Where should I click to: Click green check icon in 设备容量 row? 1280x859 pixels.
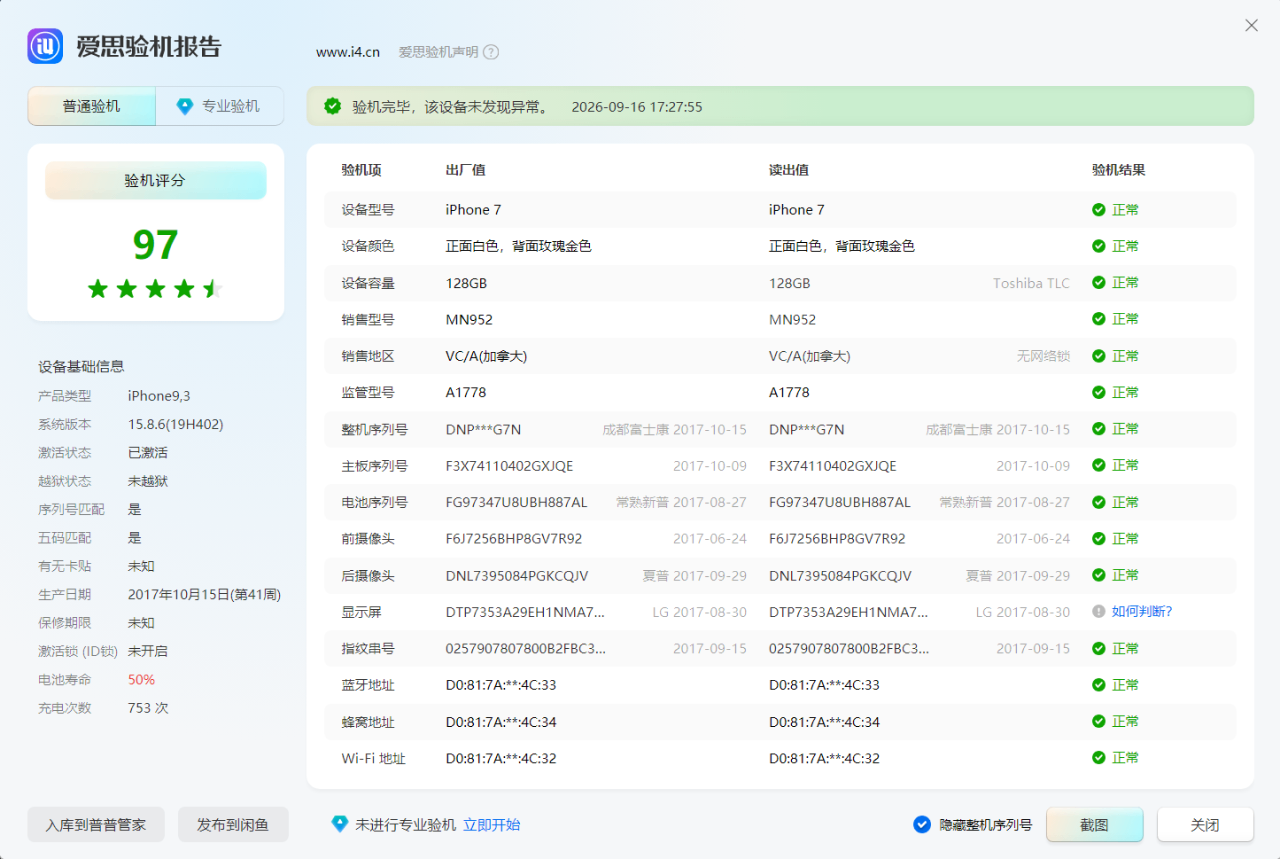(x=1098, y=283)
